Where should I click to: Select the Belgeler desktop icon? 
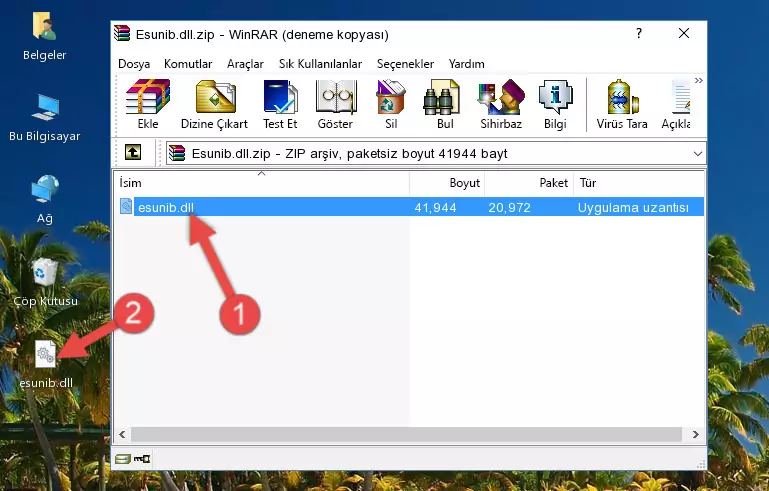point(44,37)
